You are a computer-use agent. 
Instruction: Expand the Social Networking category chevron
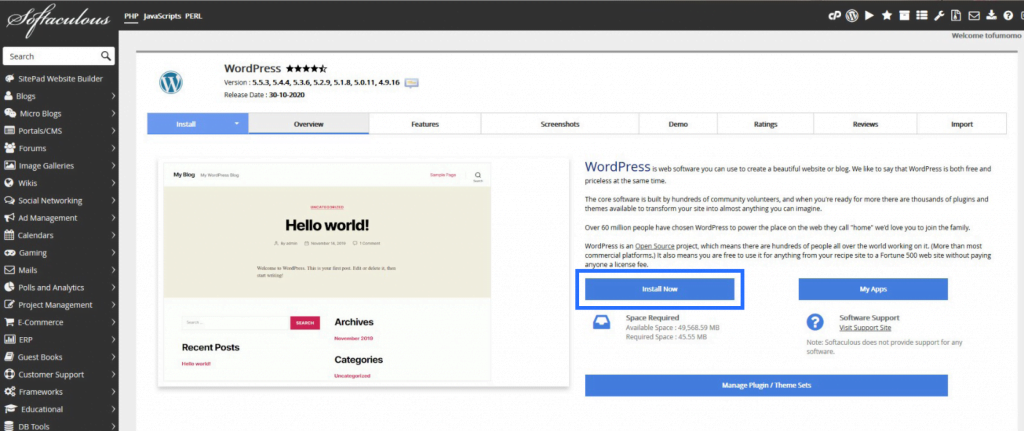point(114,200)
